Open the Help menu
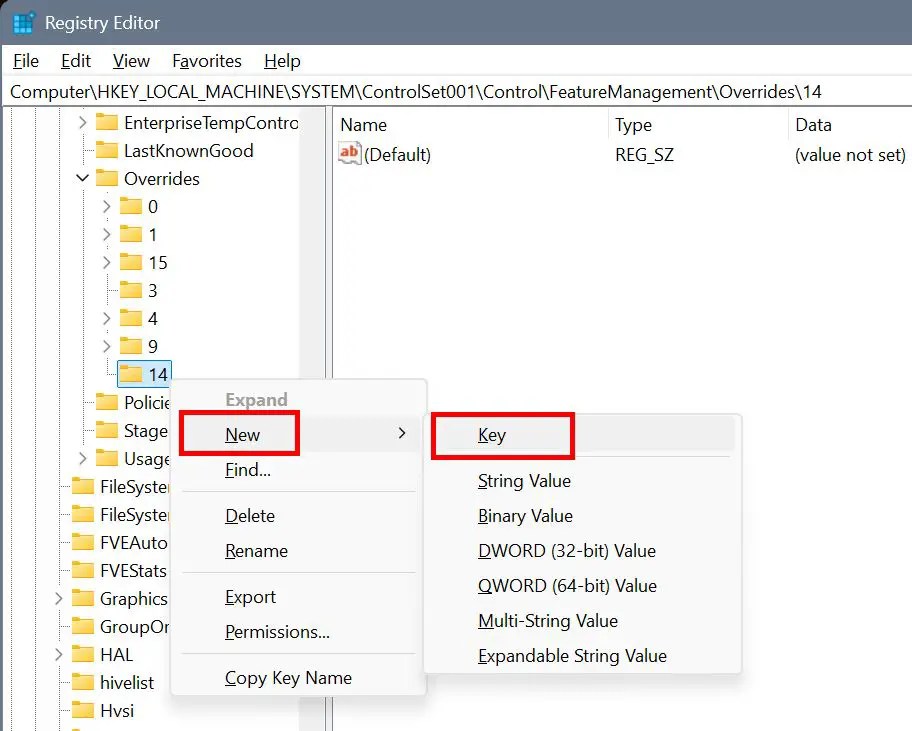912x731 pixels. pos(282,60)
